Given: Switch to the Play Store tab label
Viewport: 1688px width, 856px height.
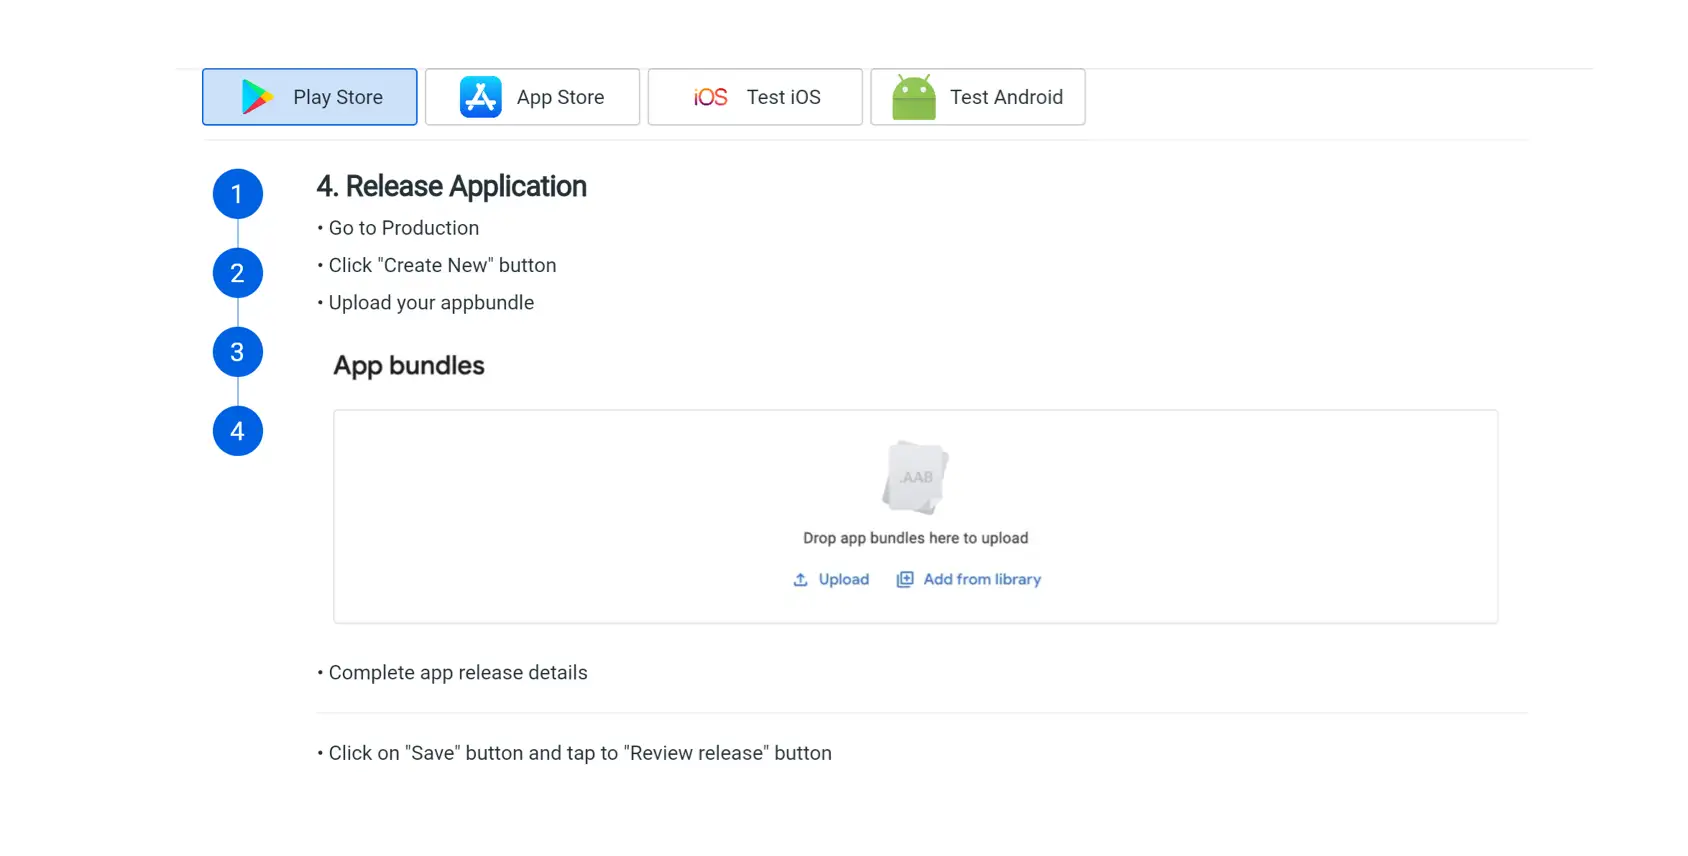Looking at the screenshot, I should tap(338, 97).
